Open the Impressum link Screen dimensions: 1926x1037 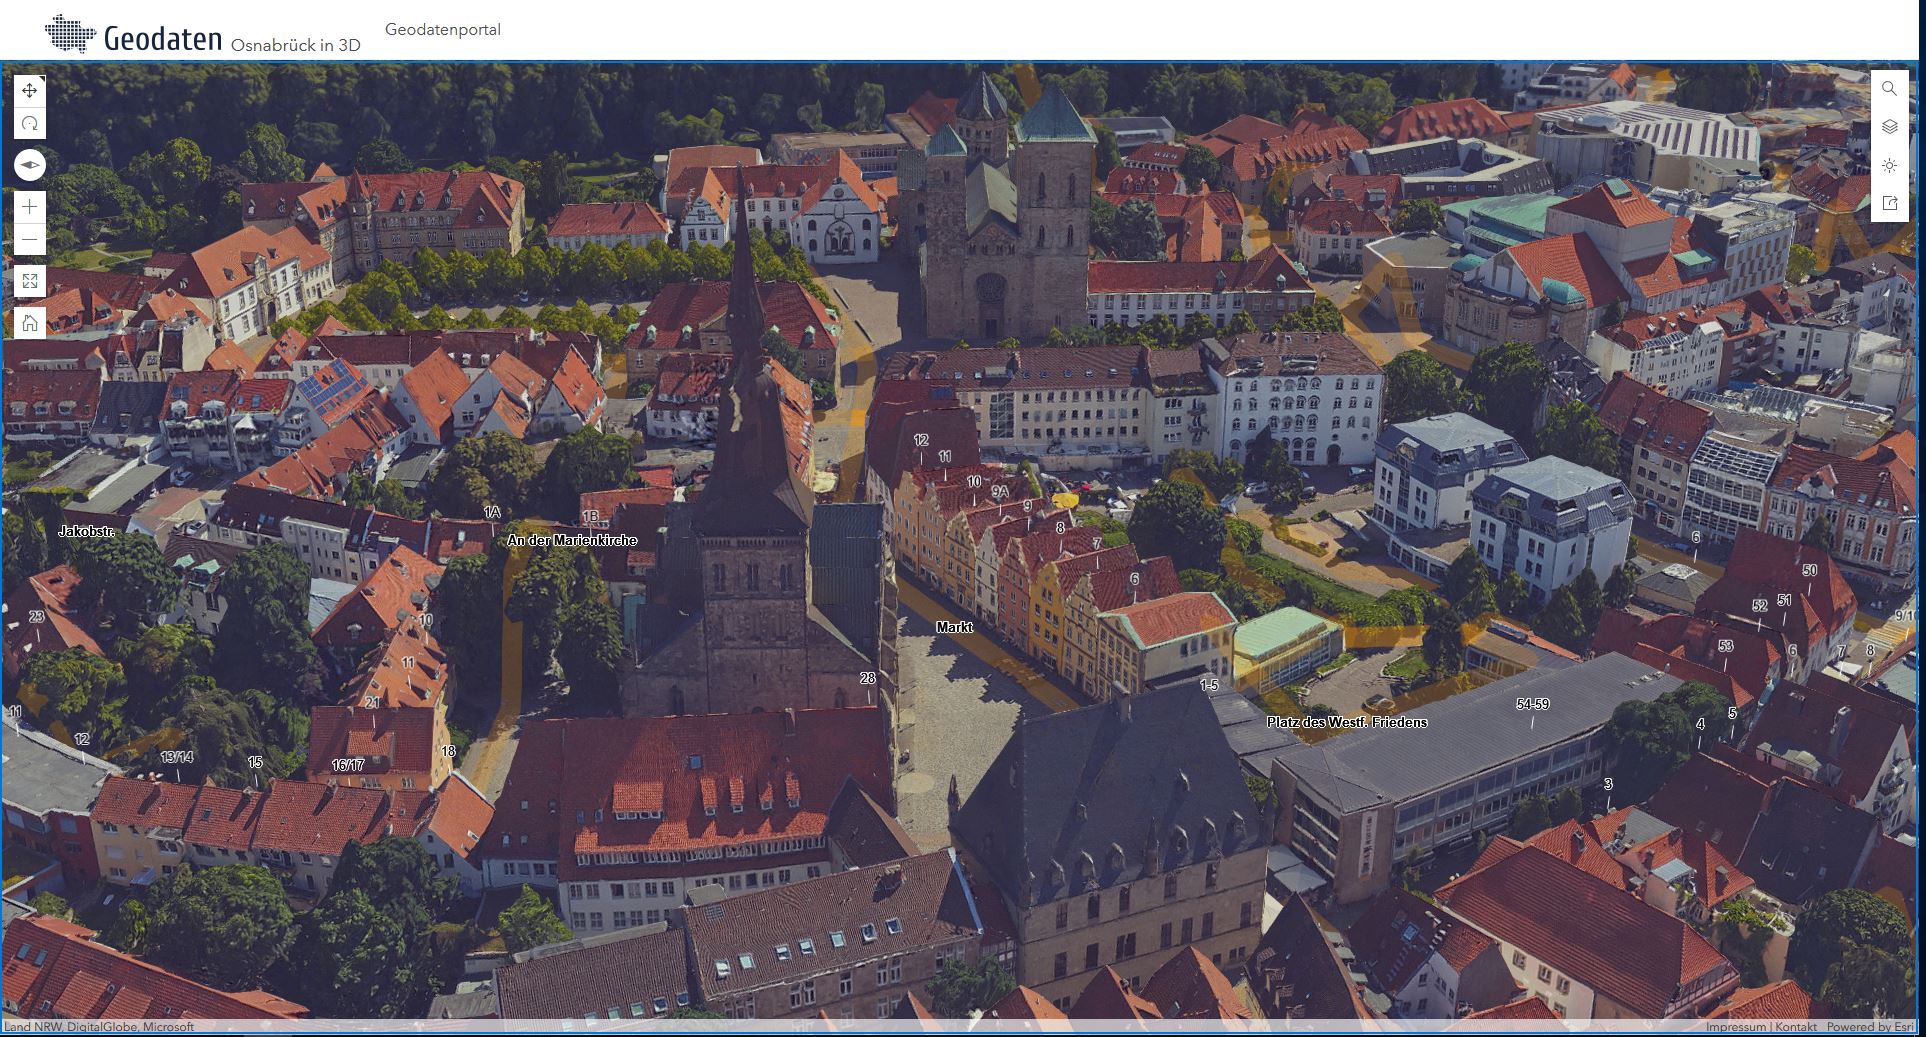click(x=1736, y=1027)
